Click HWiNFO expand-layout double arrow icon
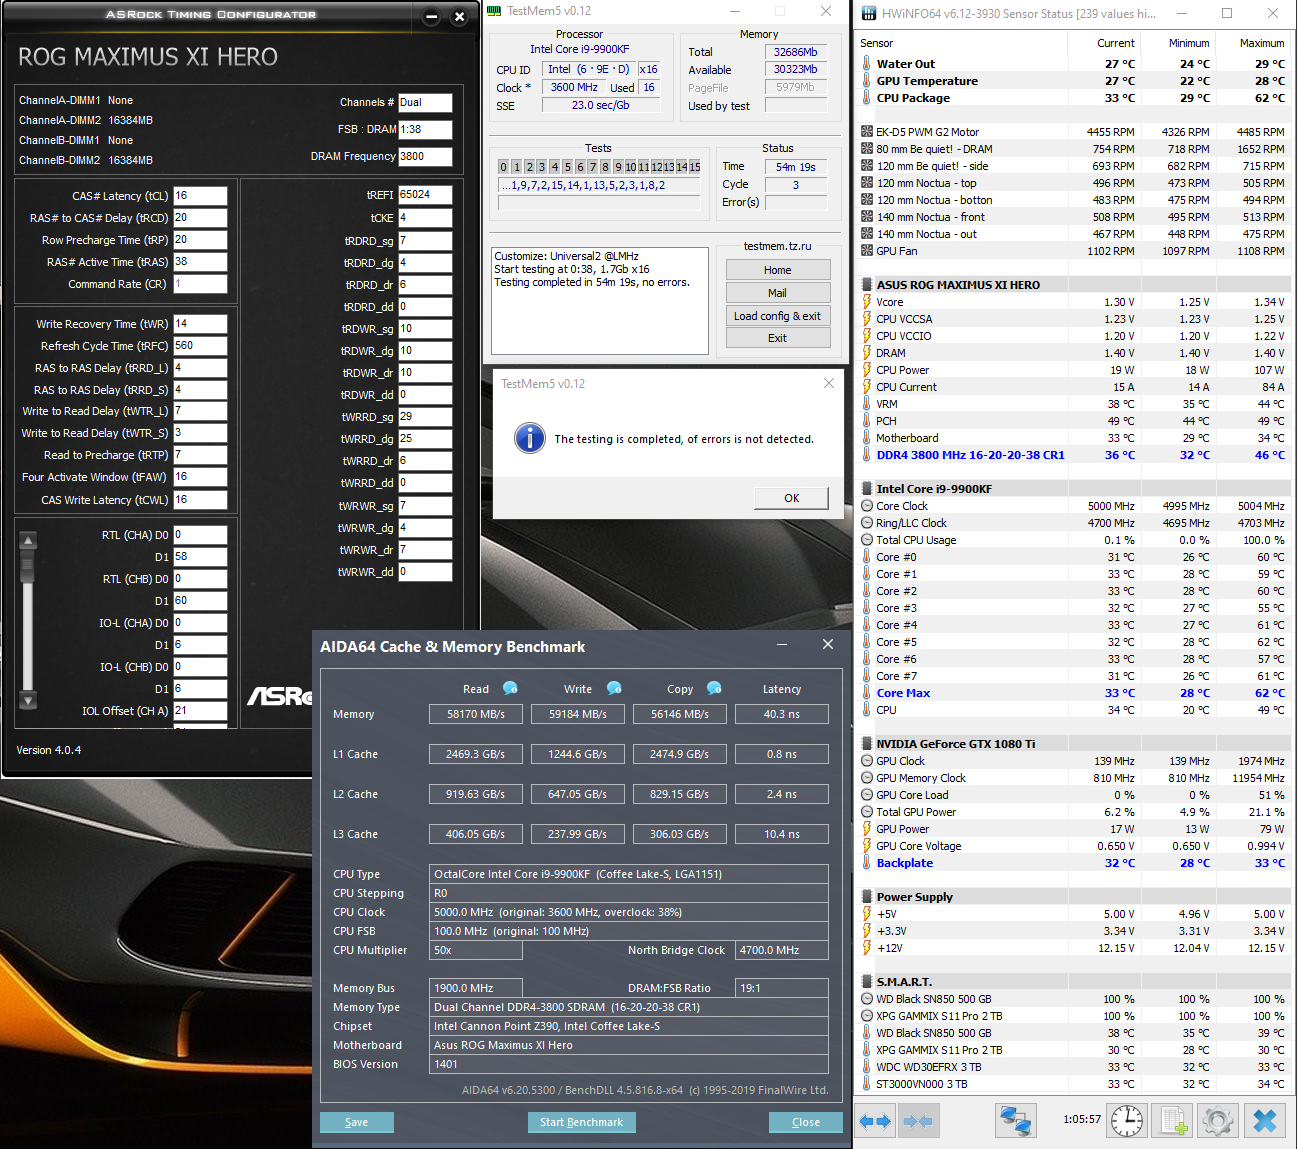 (875, 1121)
